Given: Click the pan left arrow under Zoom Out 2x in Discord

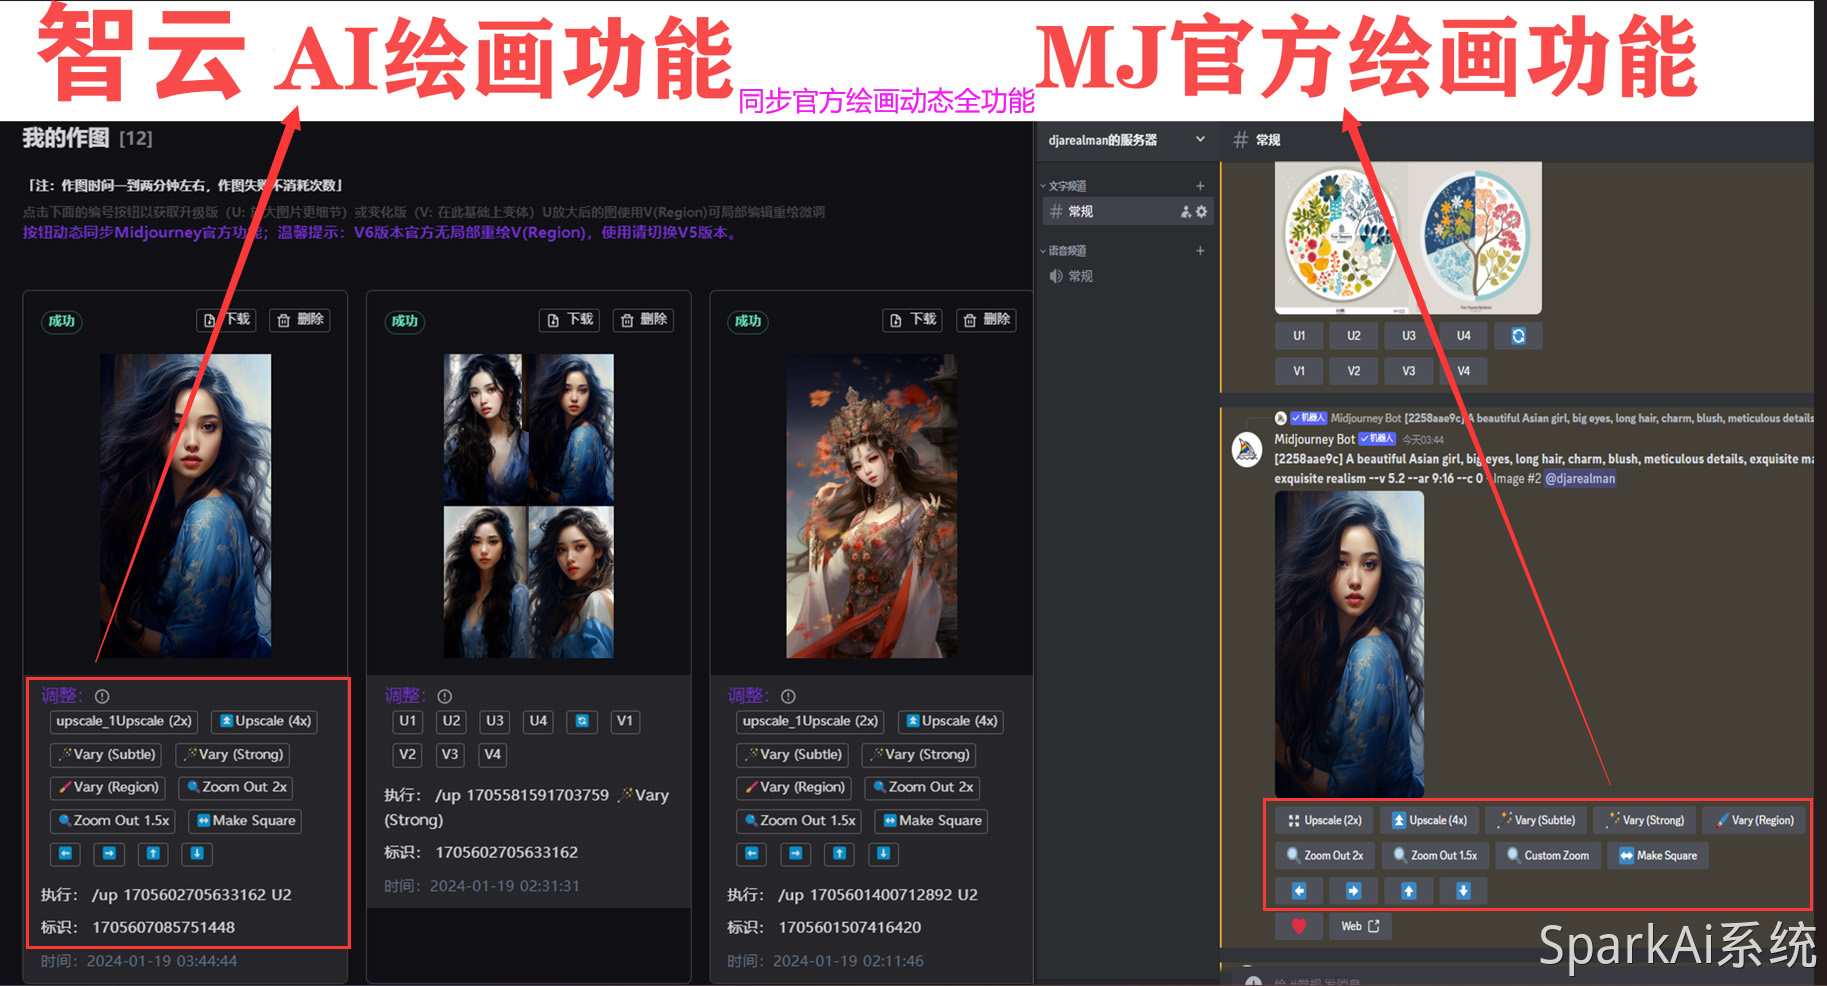Looking at the screenshot, I should [1298, 891].
